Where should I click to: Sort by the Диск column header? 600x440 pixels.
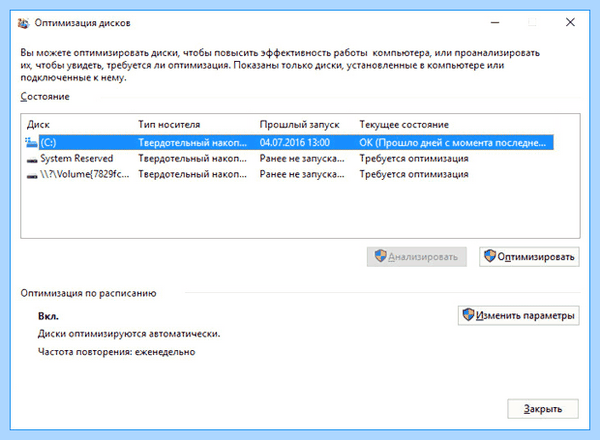tap(38, 125)
